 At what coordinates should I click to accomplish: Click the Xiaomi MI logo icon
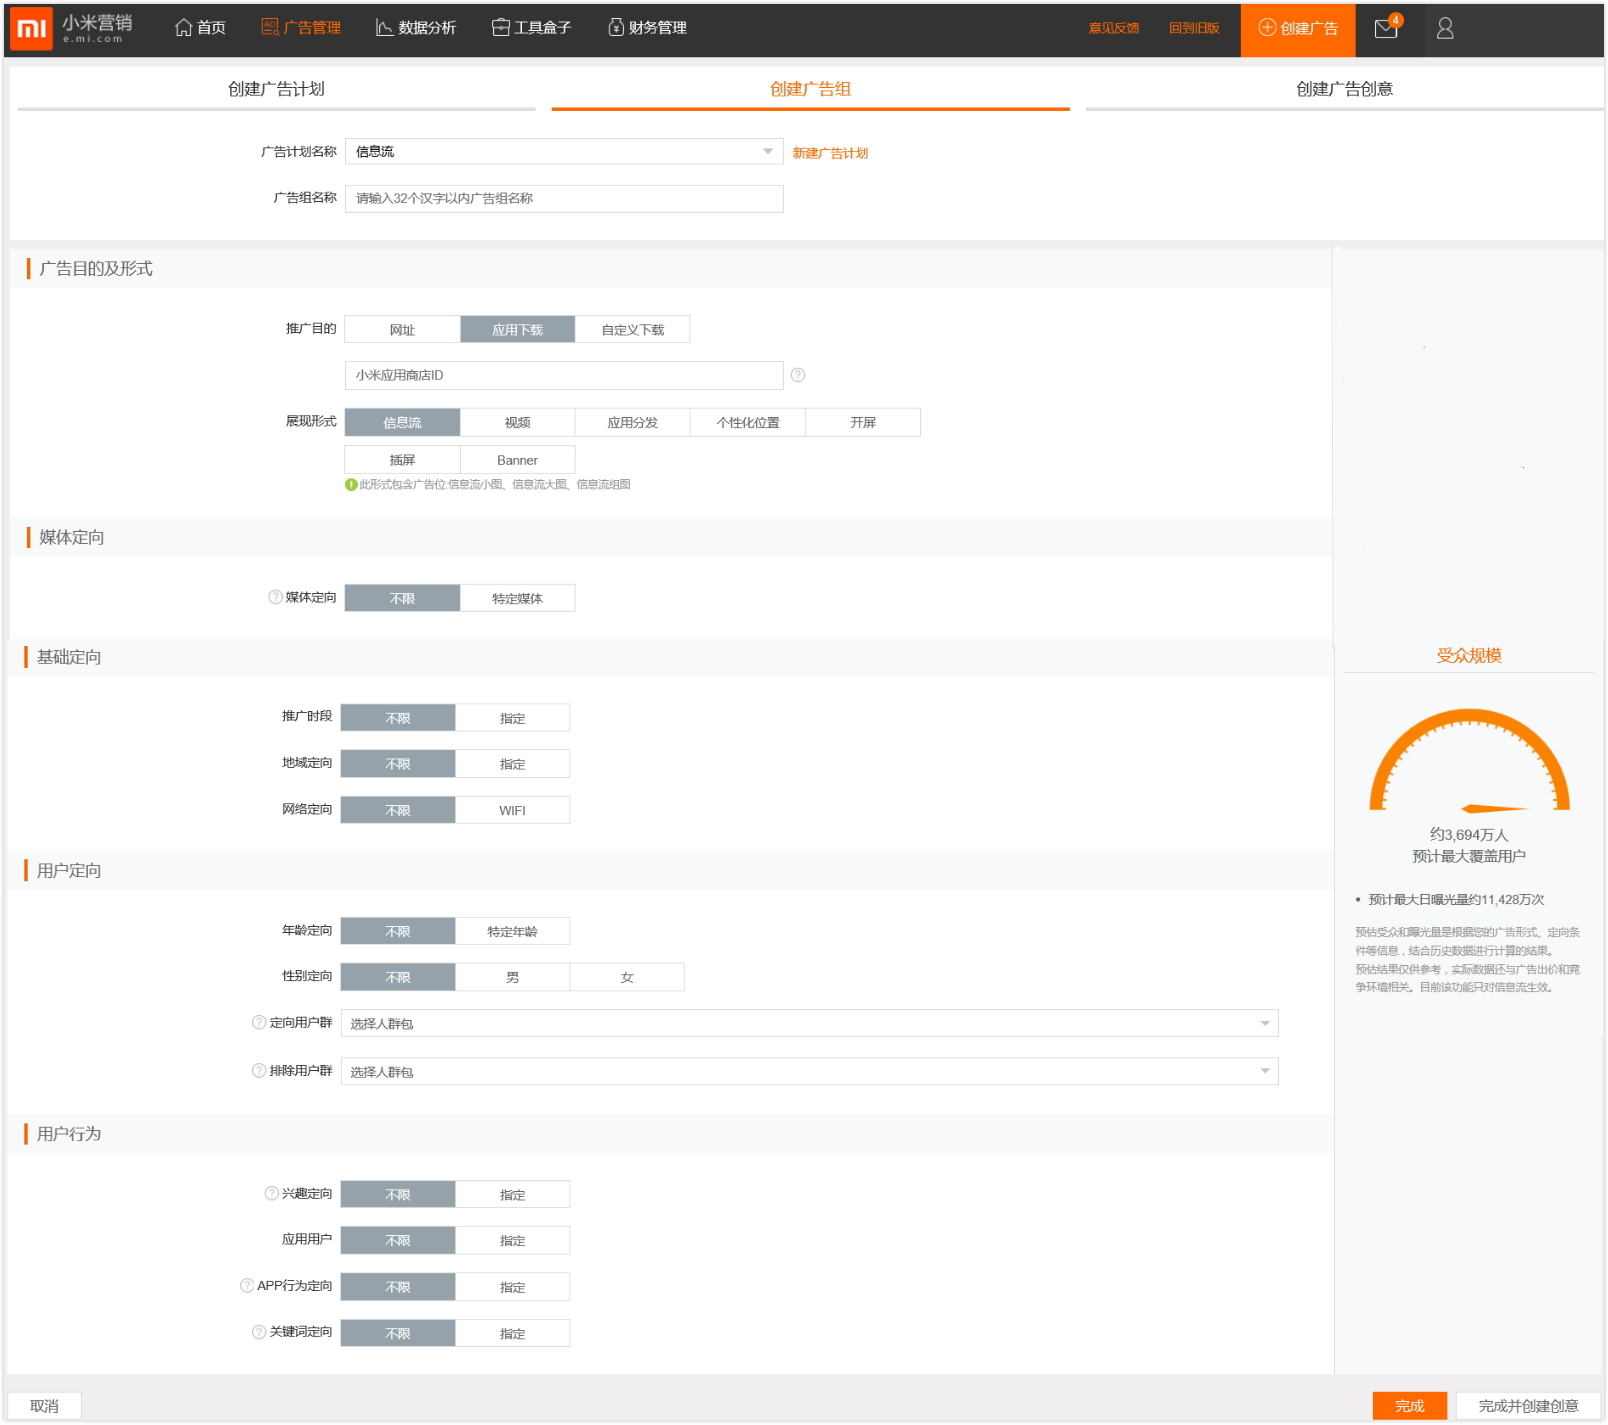coord(31,29)
